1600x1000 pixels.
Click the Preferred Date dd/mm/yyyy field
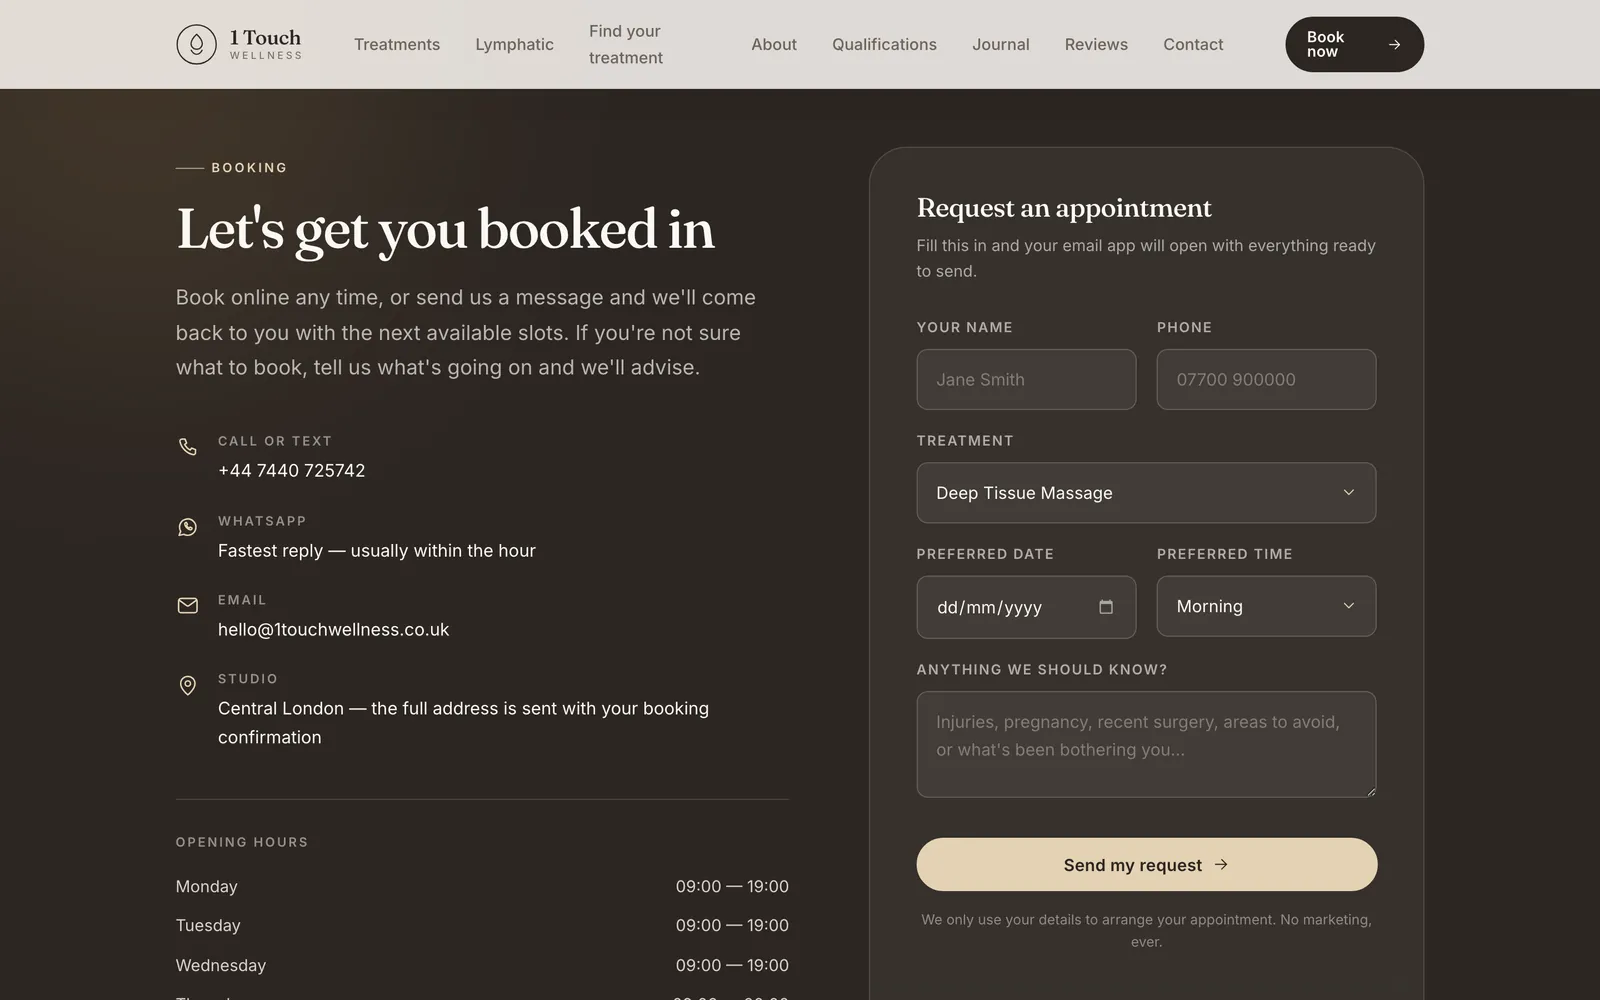coord(1026,607)
